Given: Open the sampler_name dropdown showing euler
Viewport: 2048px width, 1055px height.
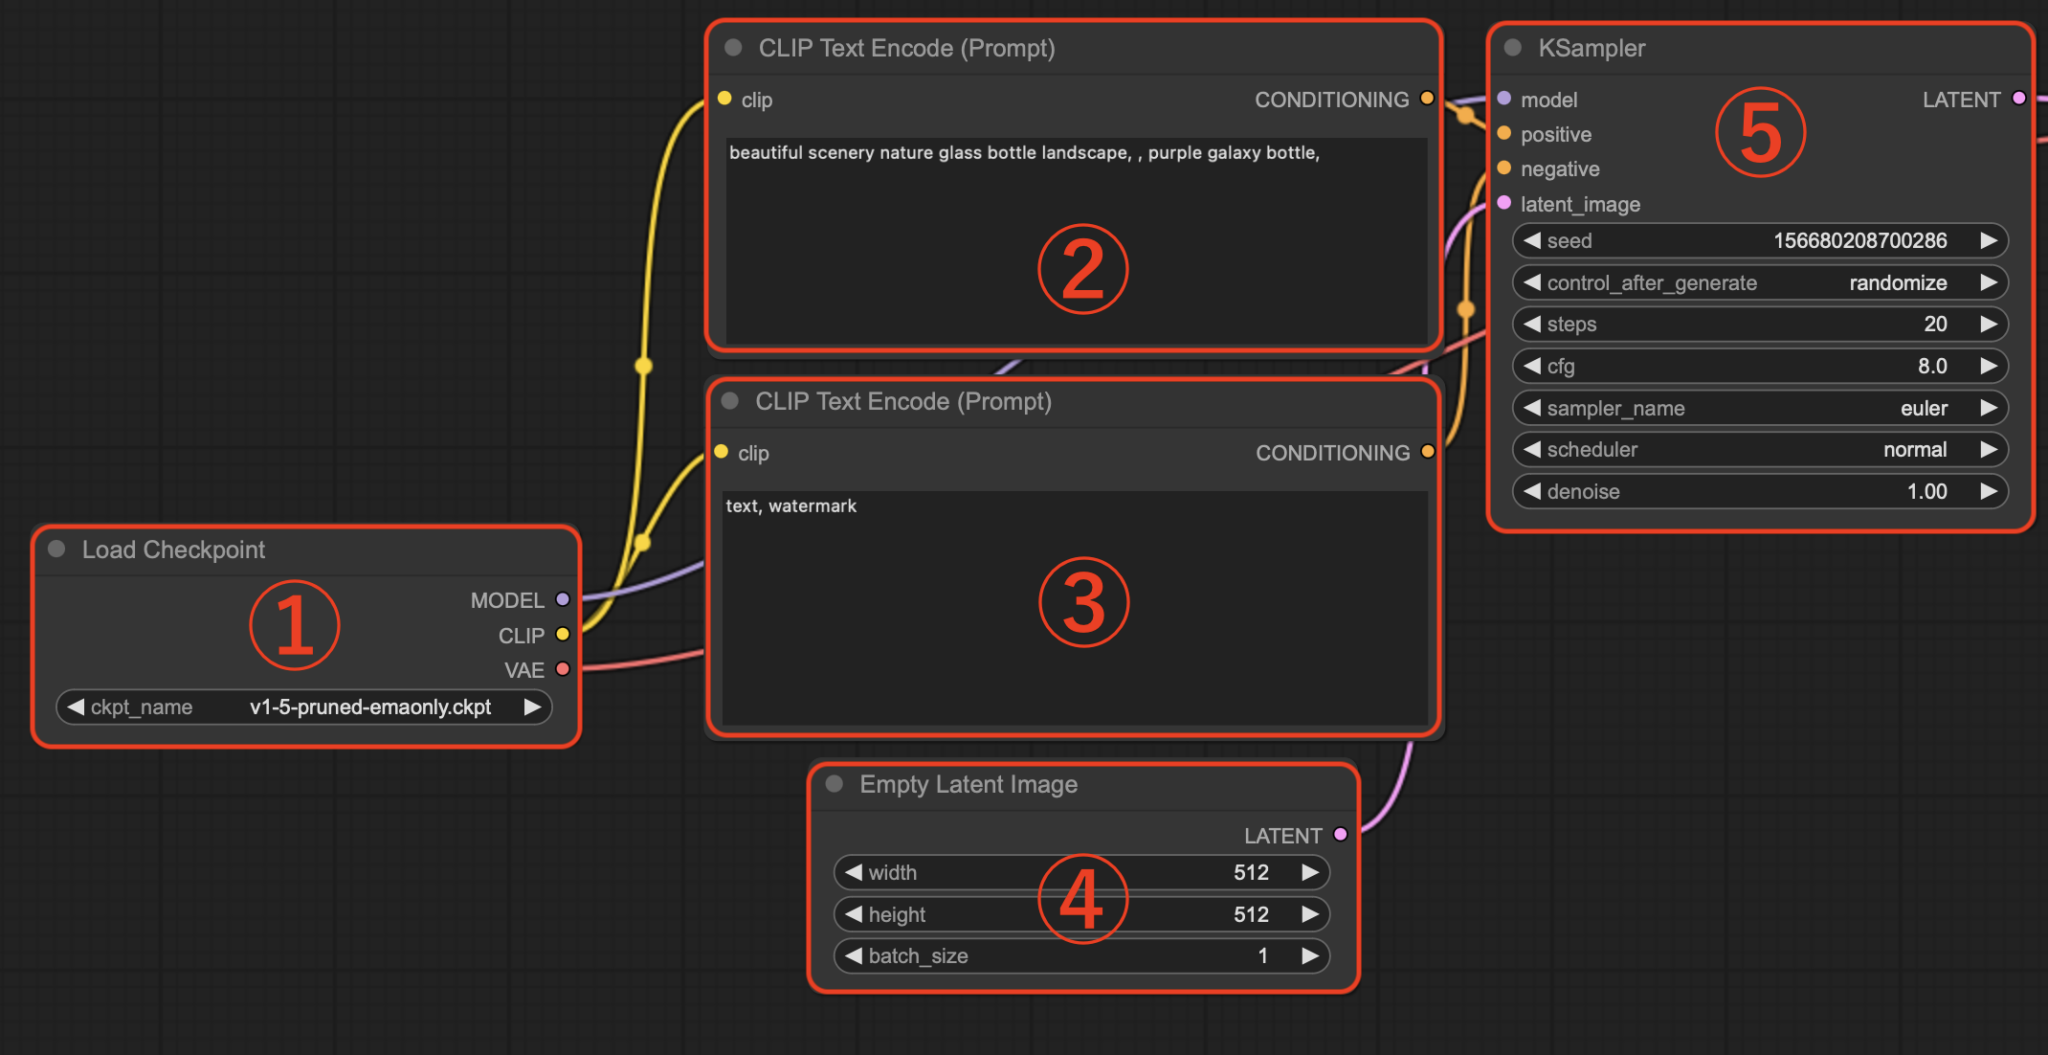Looking at the screenshot, I should tap(1759, 408).
